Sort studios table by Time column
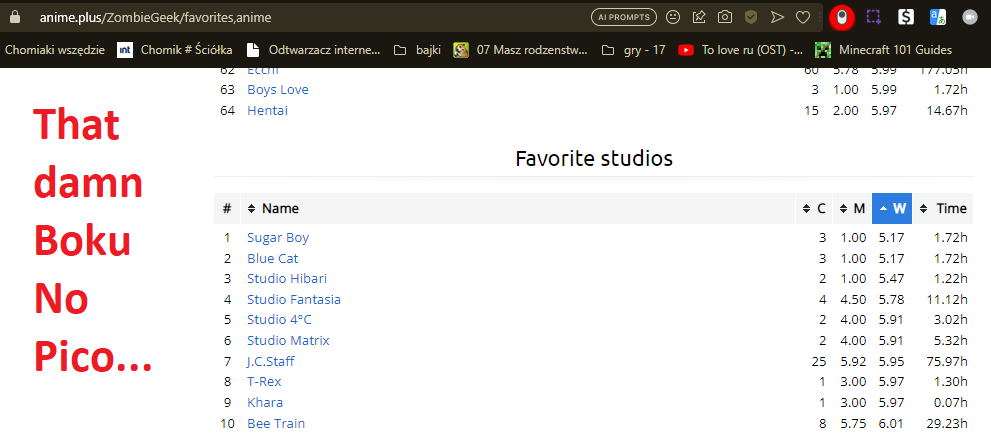Image resolution: width=991 pixels, height=435 pixels. click(943, 208)
